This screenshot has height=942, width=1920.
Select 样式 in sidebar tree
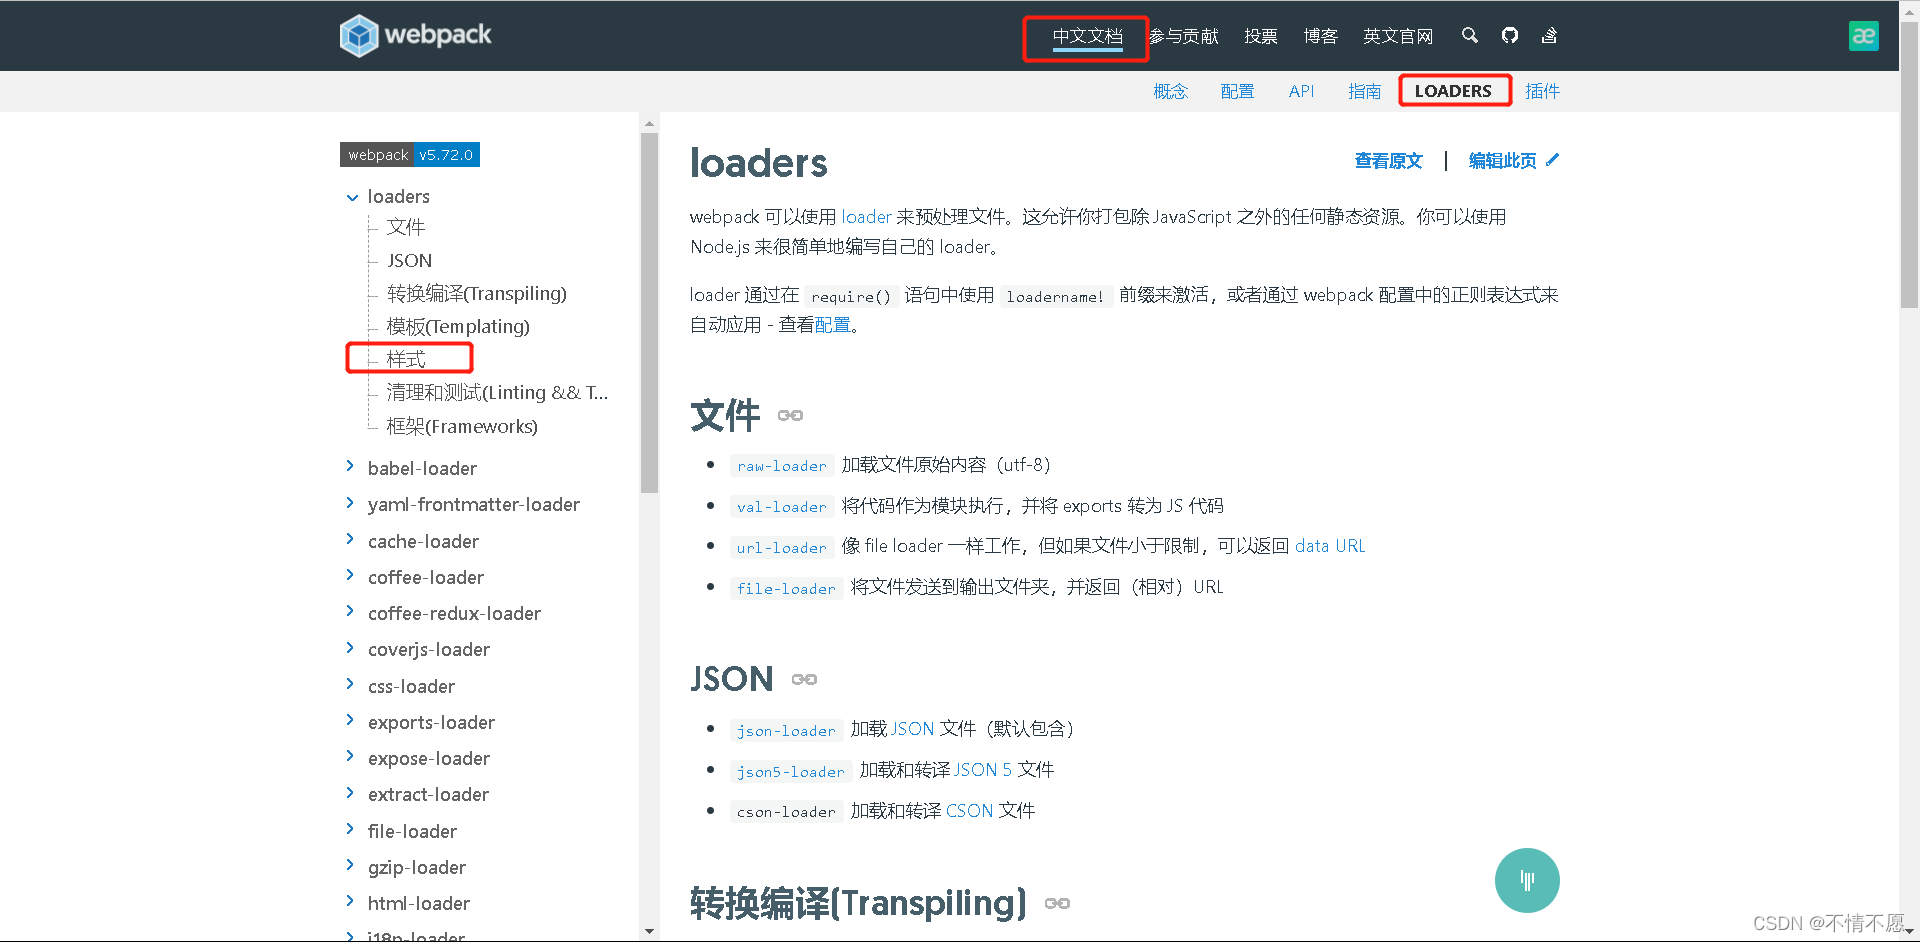(x=406, y=359)
